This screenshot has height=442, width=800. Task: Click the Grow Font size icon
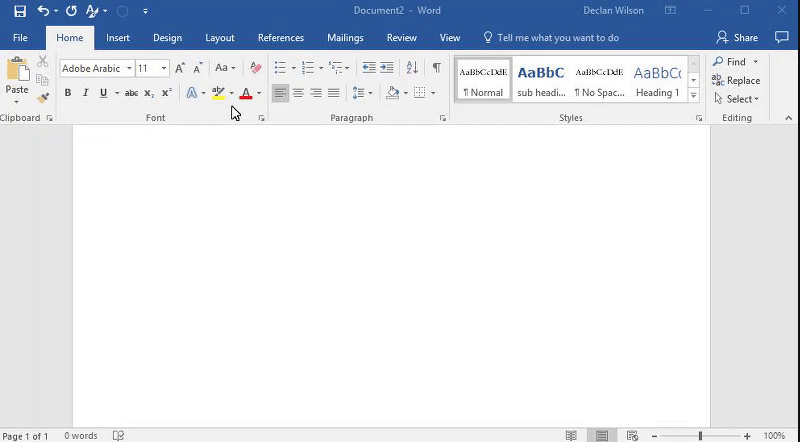coord(180,68)
